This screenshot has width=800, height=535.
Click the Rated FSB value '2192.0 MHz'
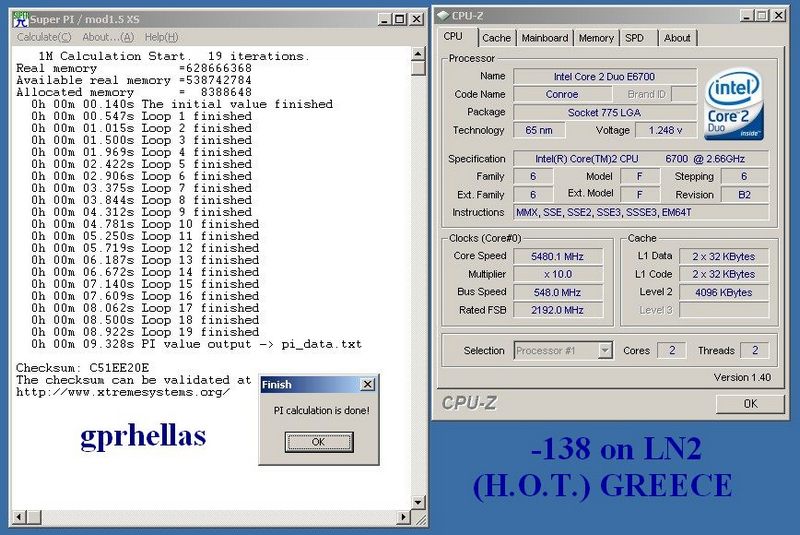558,310
